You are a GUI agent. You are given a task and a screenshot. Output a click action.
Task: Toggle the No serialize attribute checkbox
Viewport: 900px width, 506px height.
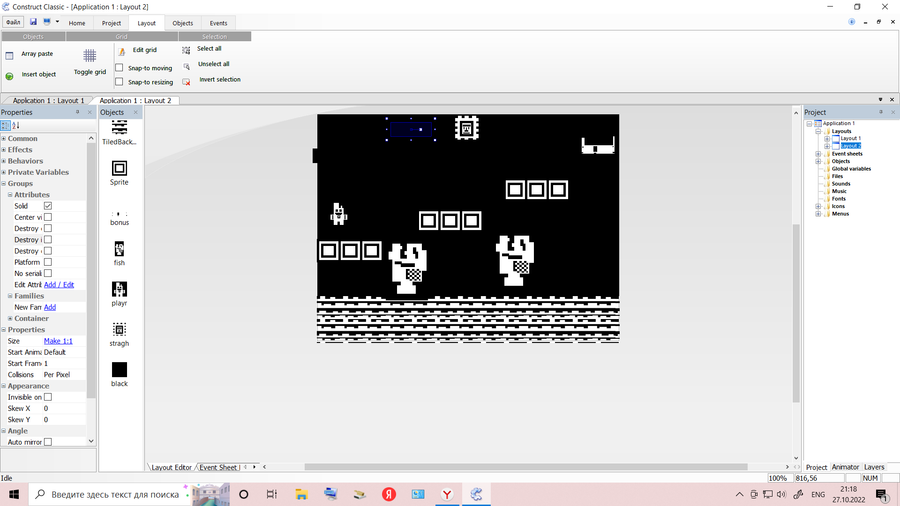tap(48, 273)
